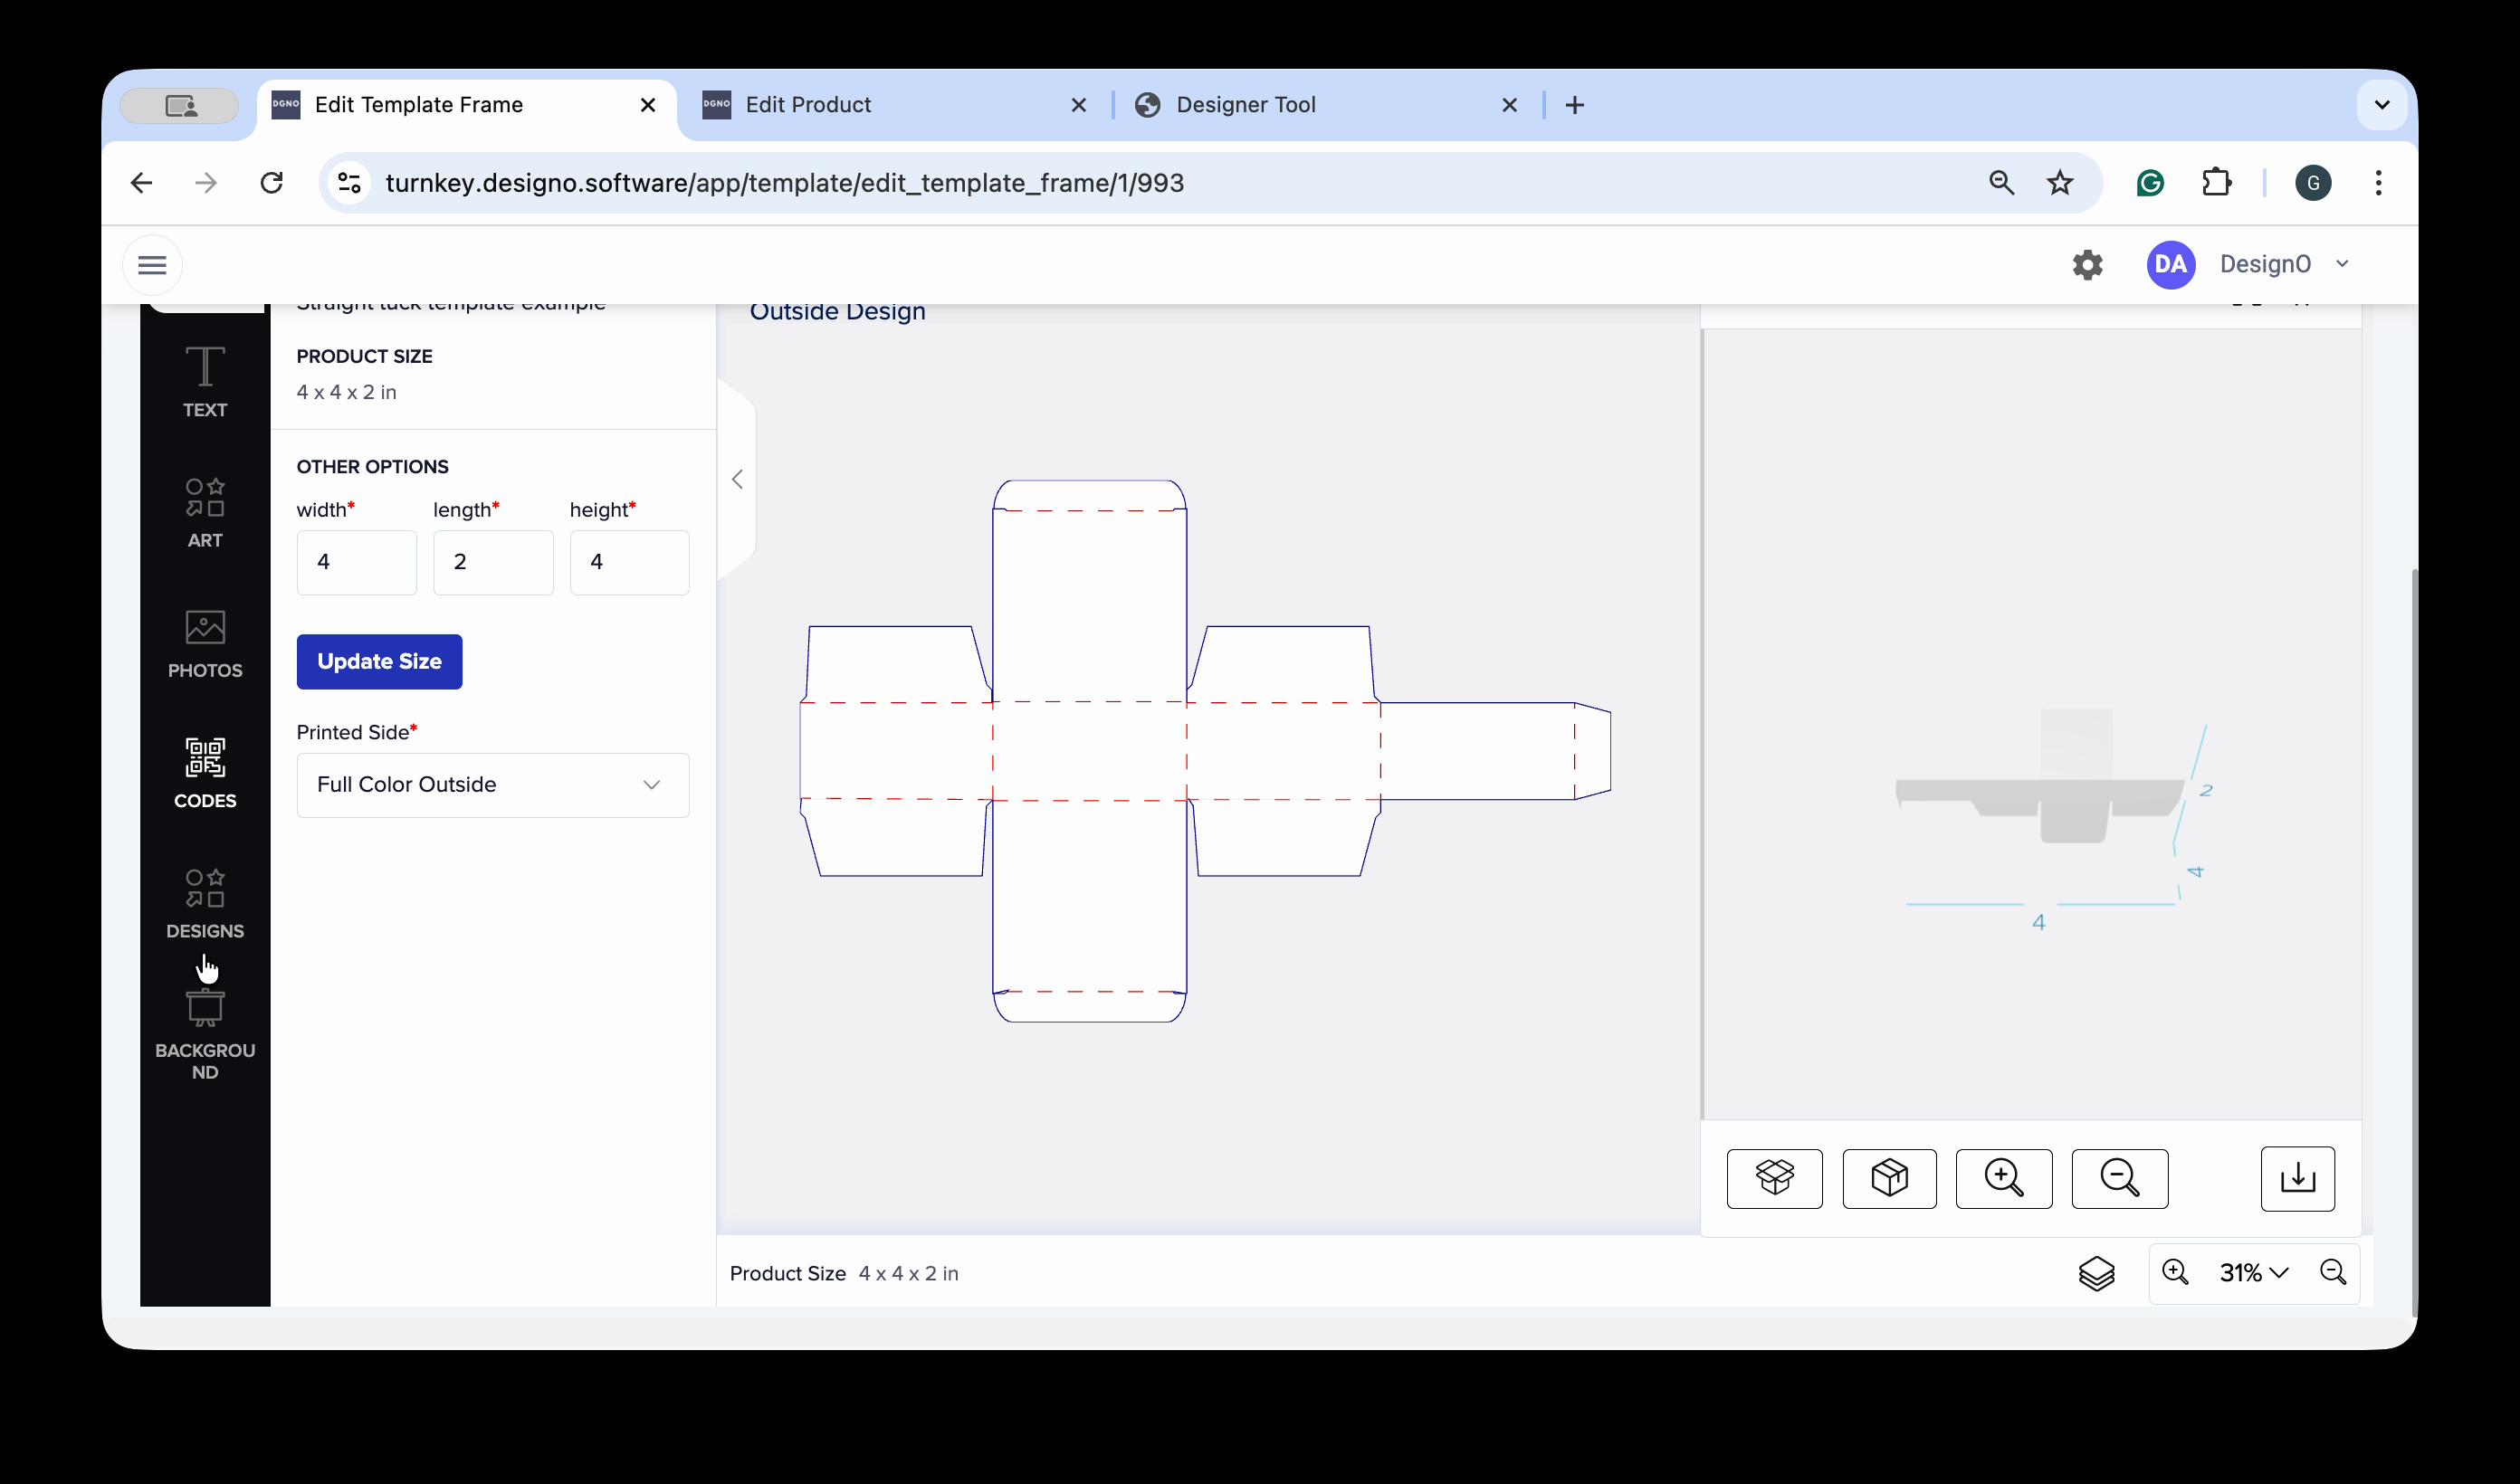Open the hamburger navigation menu
2520x1484 pixels.
coord(152,265)
